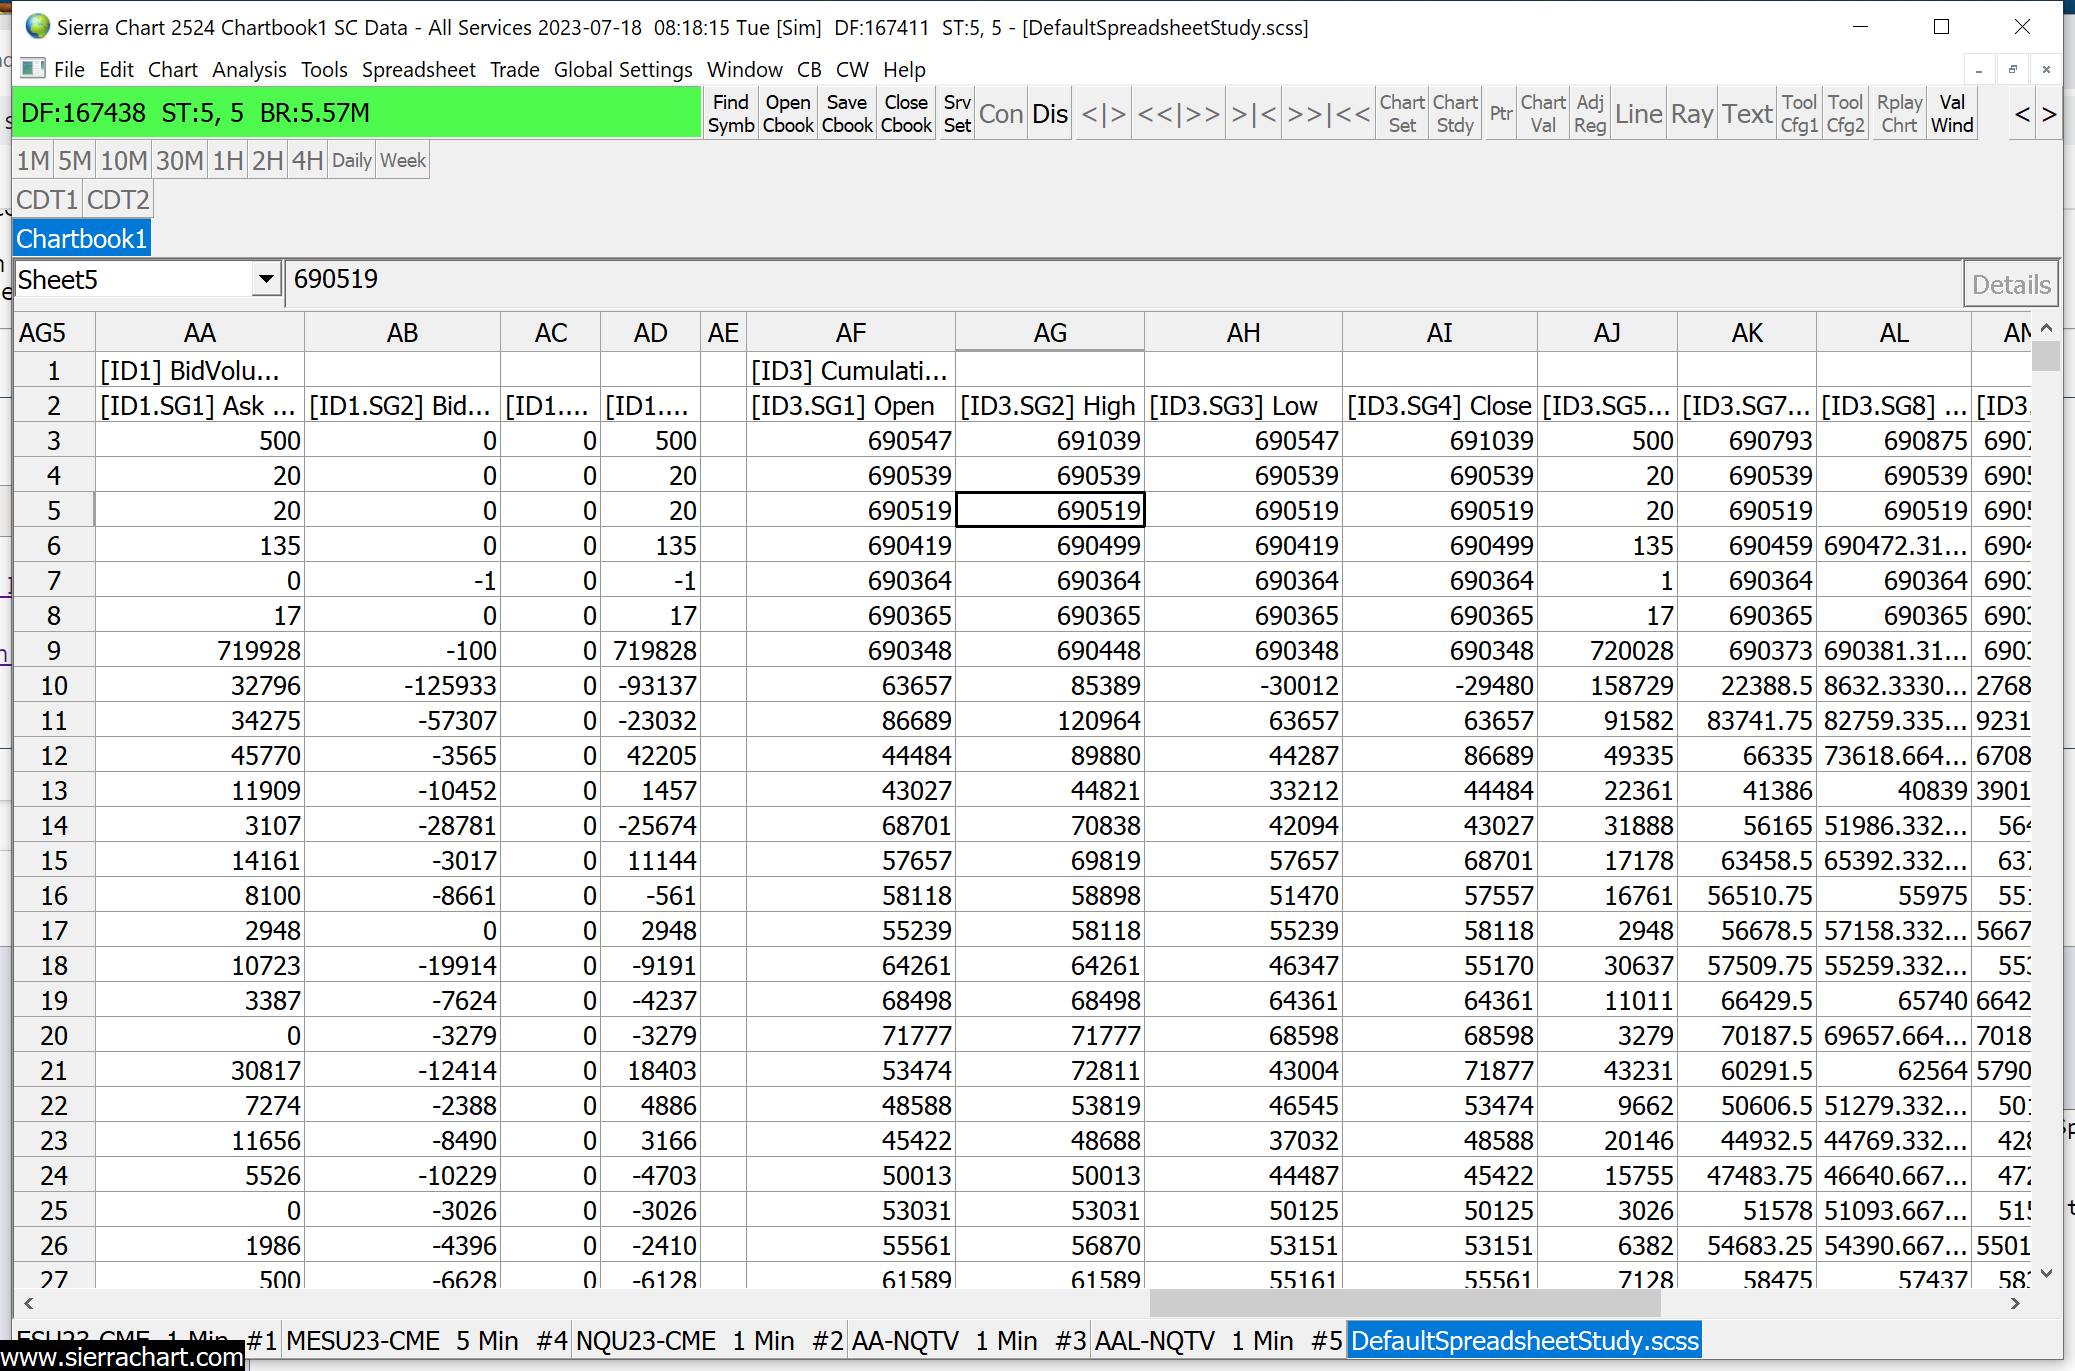The image size is (2075, 1371).
Task: Click Open Chartbook toolbar button
Action: click(788, 113)
